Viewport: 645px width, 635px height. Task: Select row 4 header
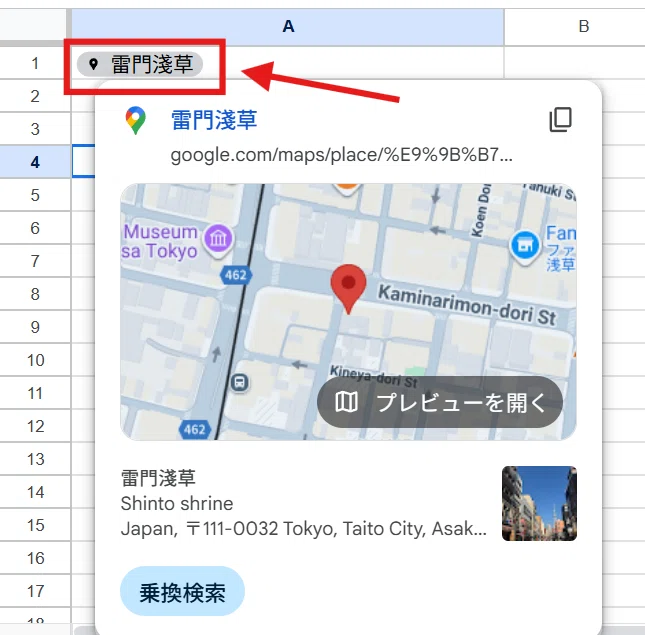pos(35,162)
